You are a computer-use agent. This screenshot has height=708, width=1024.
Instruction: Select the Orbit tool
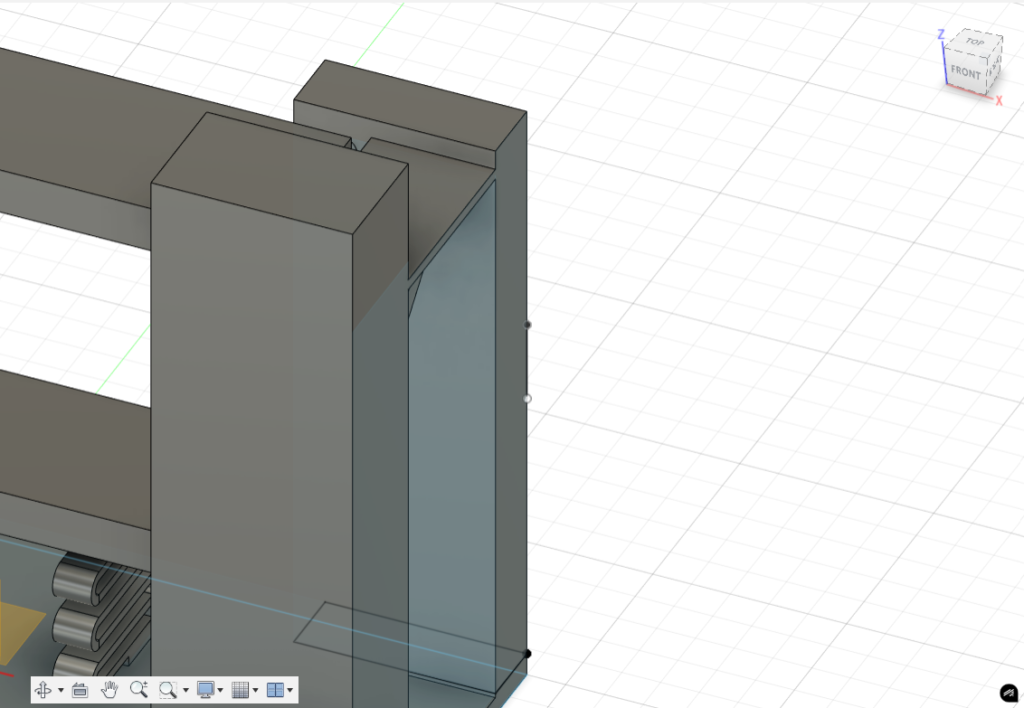(43, 690)
